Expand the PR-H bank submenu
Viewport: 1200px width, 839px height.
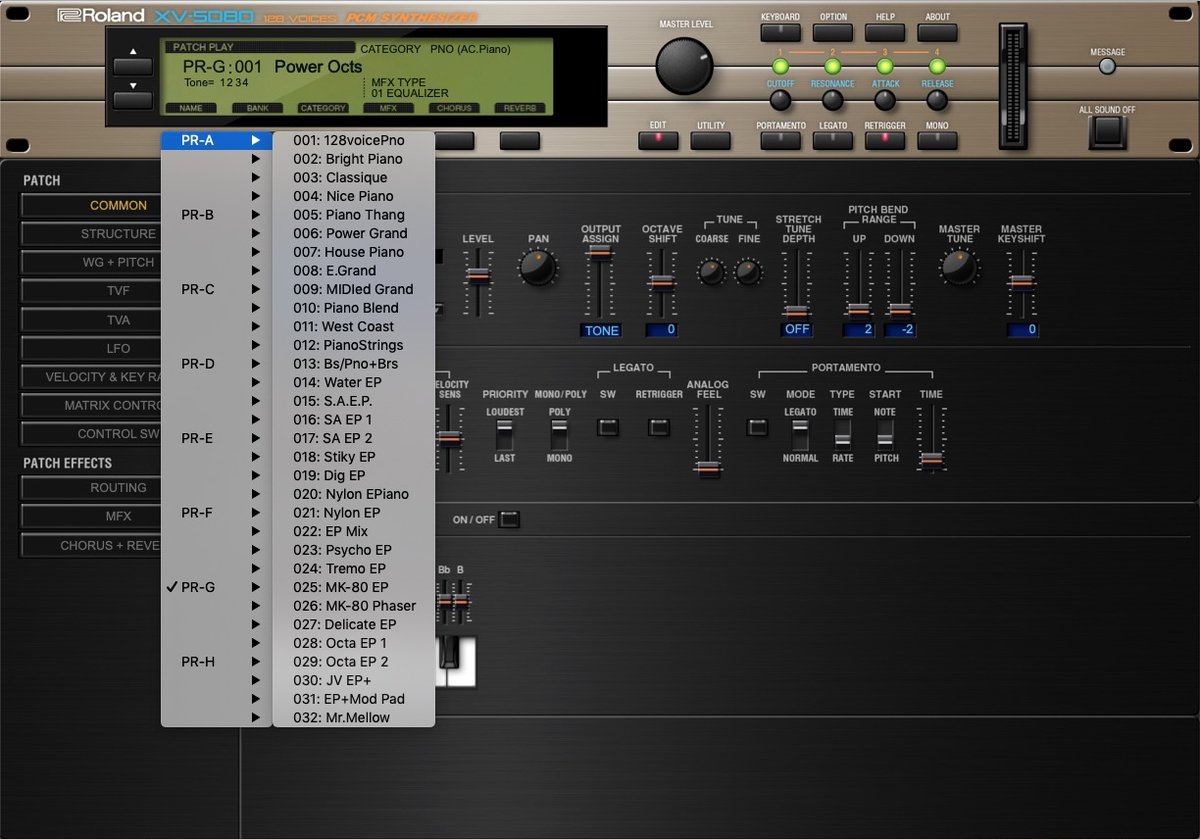pyautogui.click(x=216, y=662)
